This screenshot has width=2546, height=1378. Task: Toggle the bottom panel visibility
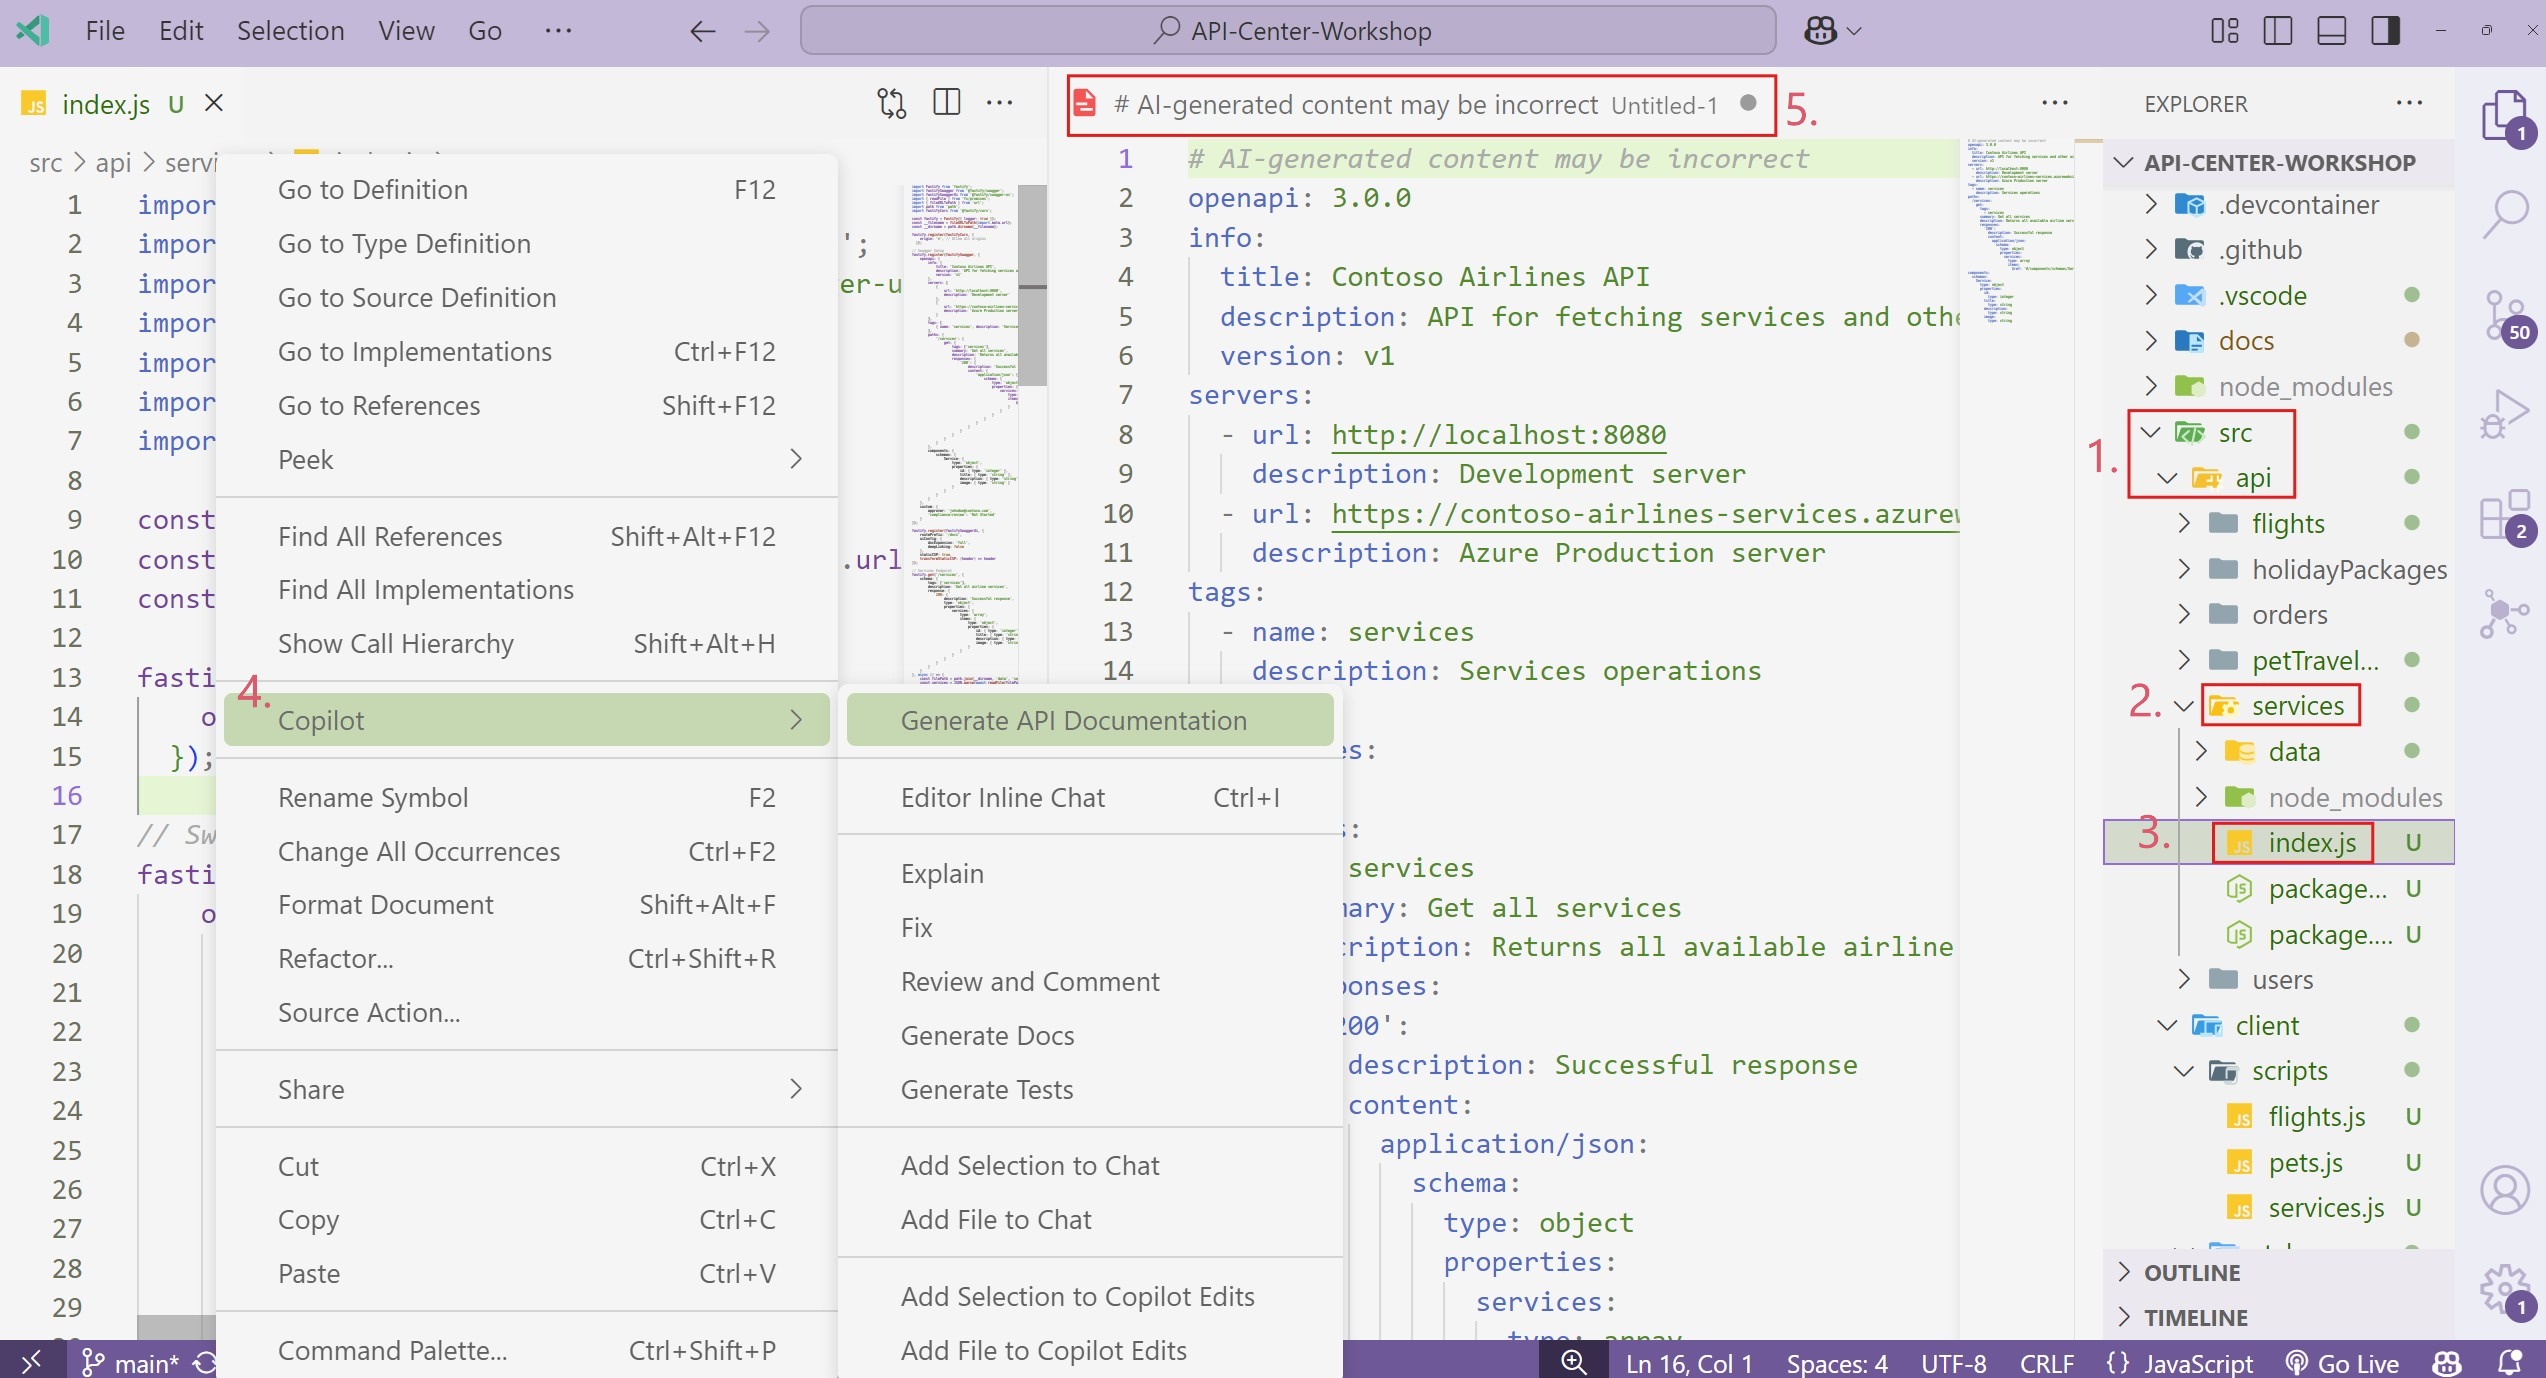click(x=2331, y=31)
